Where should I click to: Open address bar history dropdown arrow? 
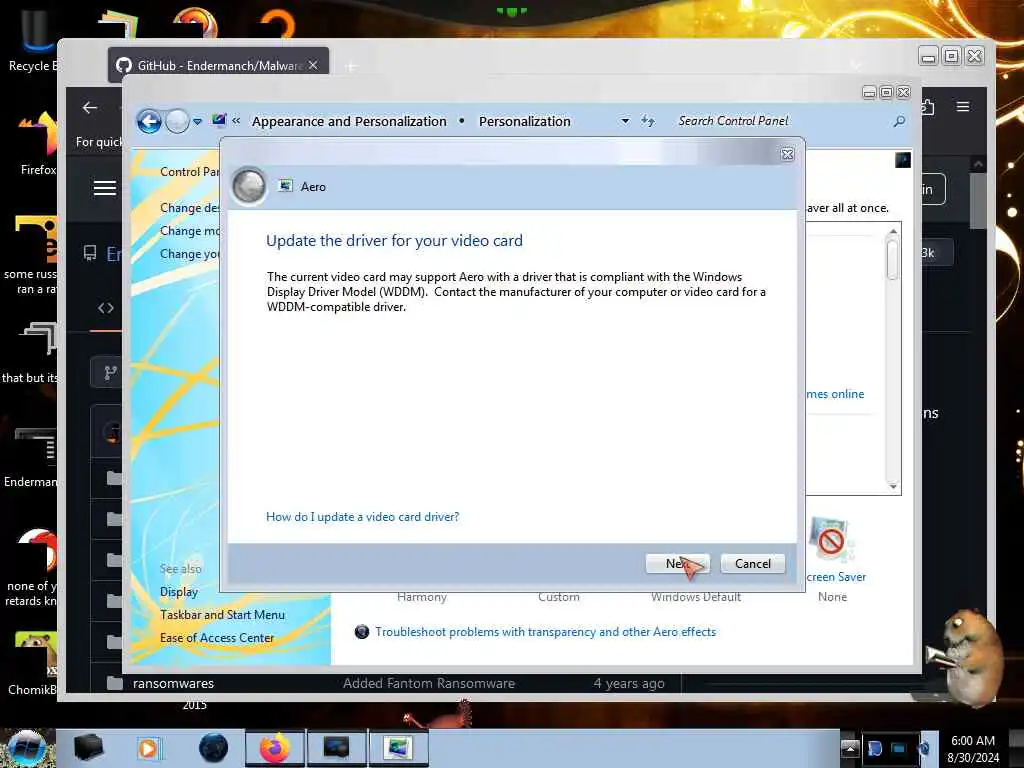[625, 121]
